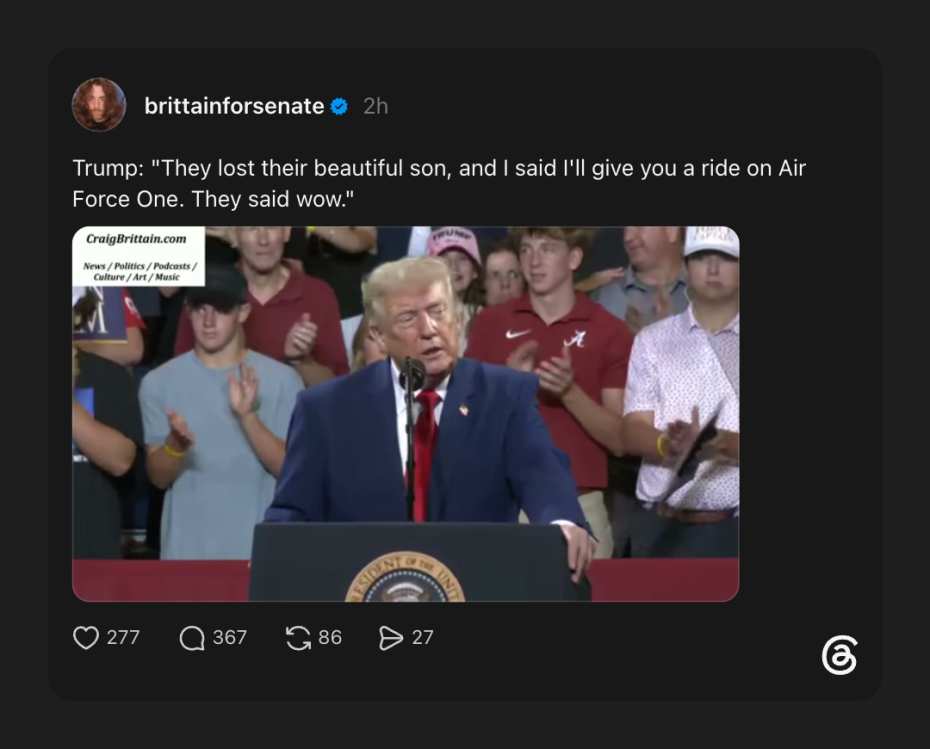This screenshot has width=930, height=749.
Task: Click the microphone in the video frame
Action: 412,375
